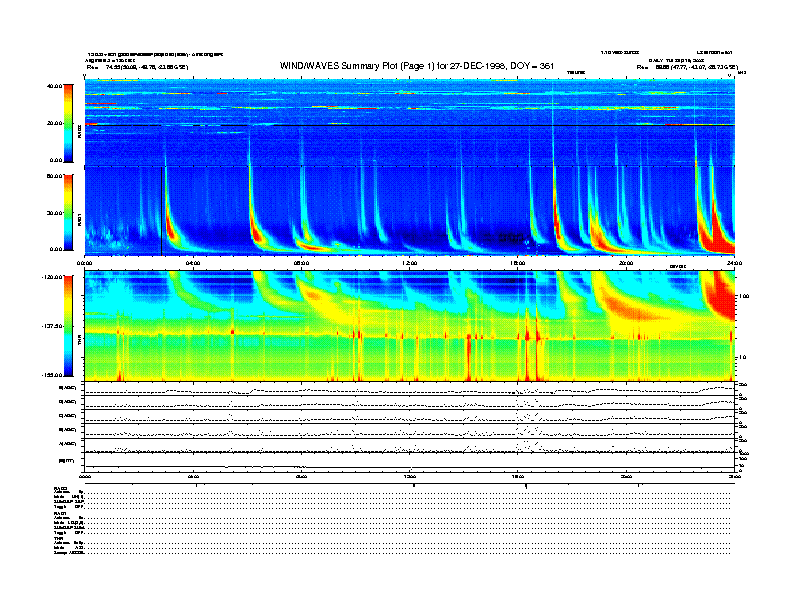Click the bottom |B| magnetic field line panel
Image resolution: width=792 pixels, height=612 pixels.
tap(410, 462)
